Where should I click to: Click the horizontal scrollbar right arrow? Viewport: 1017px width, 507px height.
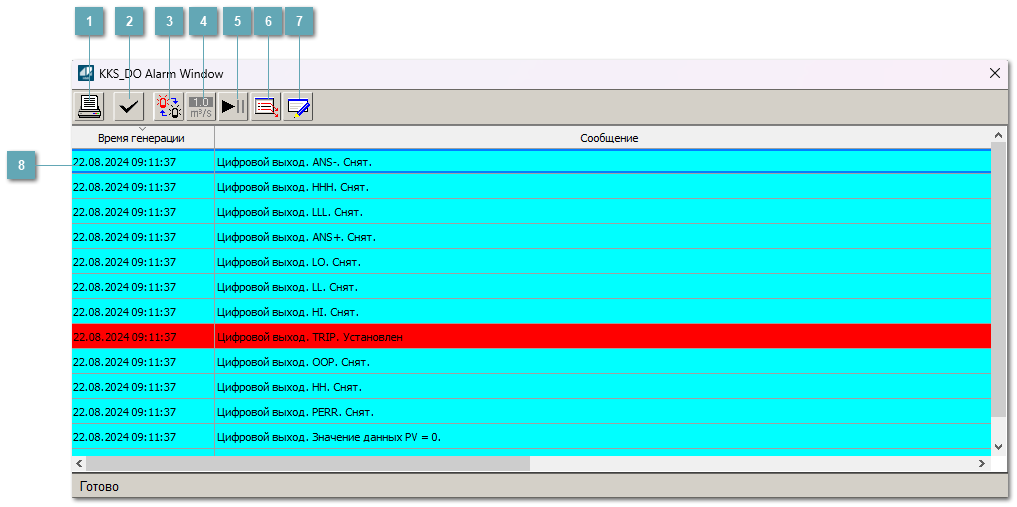coord(982,464)
